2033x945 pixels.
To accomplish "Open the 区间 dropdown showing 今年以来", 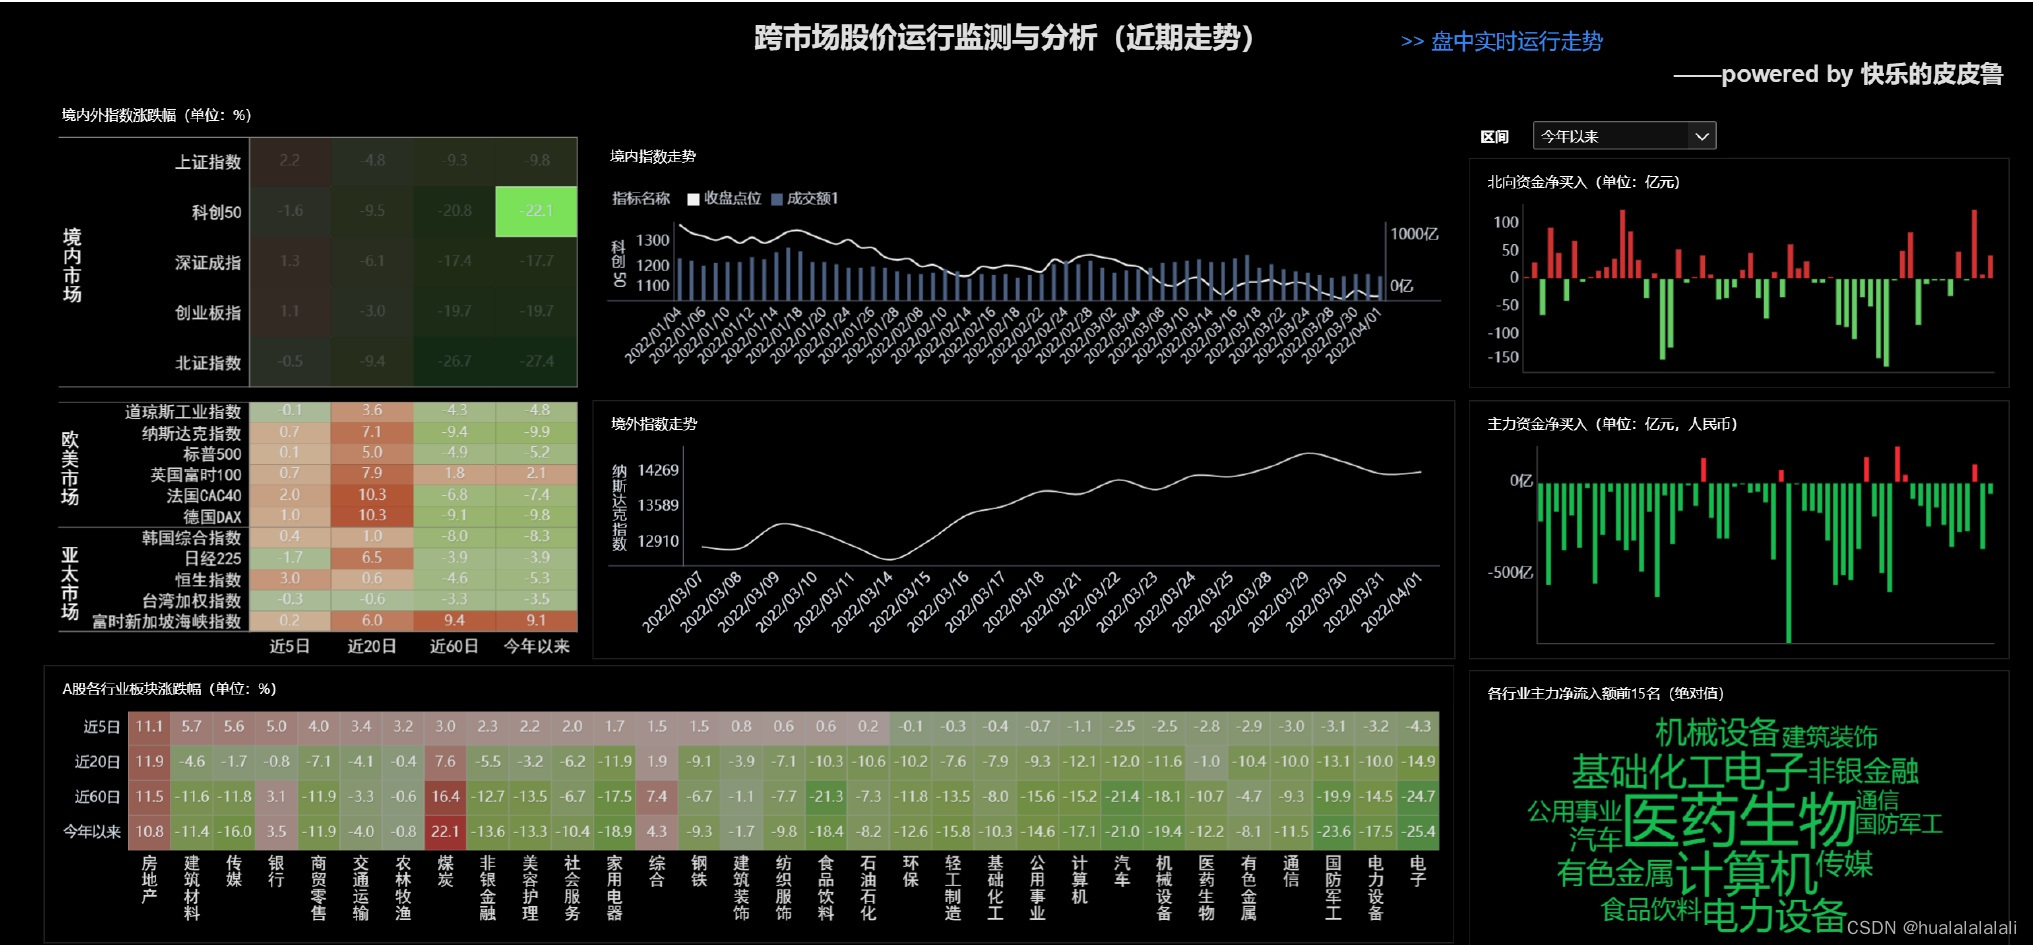I will point(1624,136).
